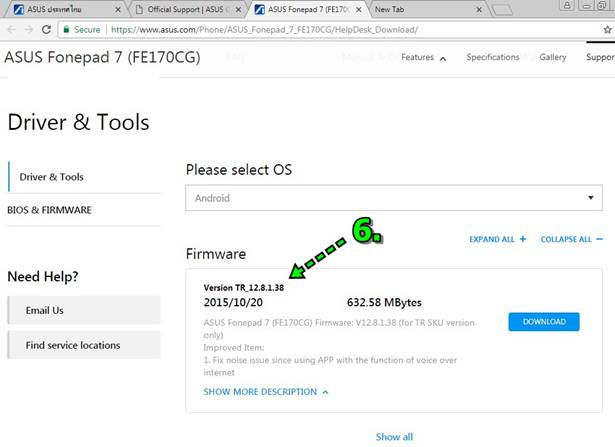Close the New Tab tab
The width and height of the screenshot is (615, 447).
coord(479,10)
